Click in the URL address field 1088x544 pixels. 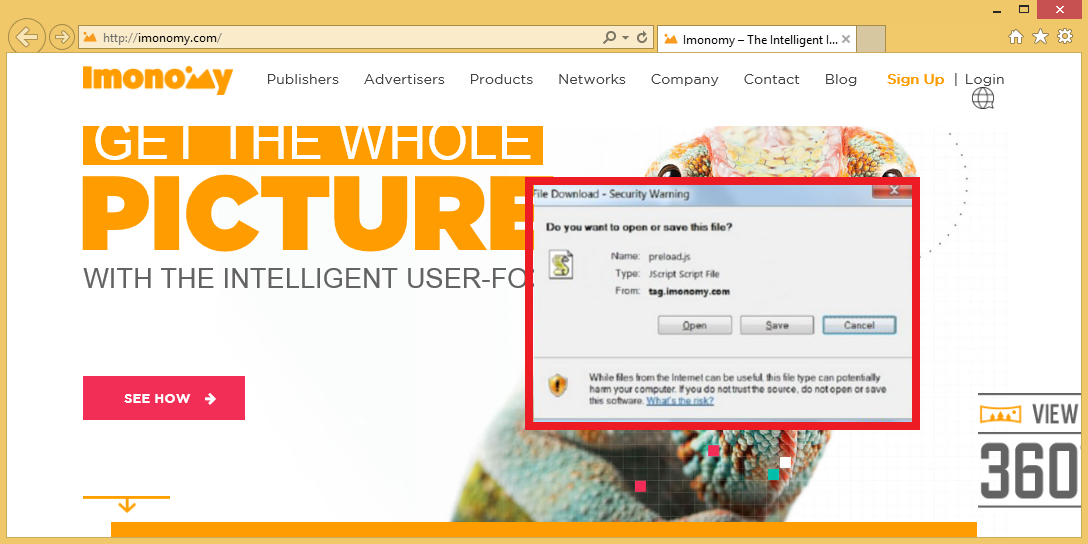340,38
